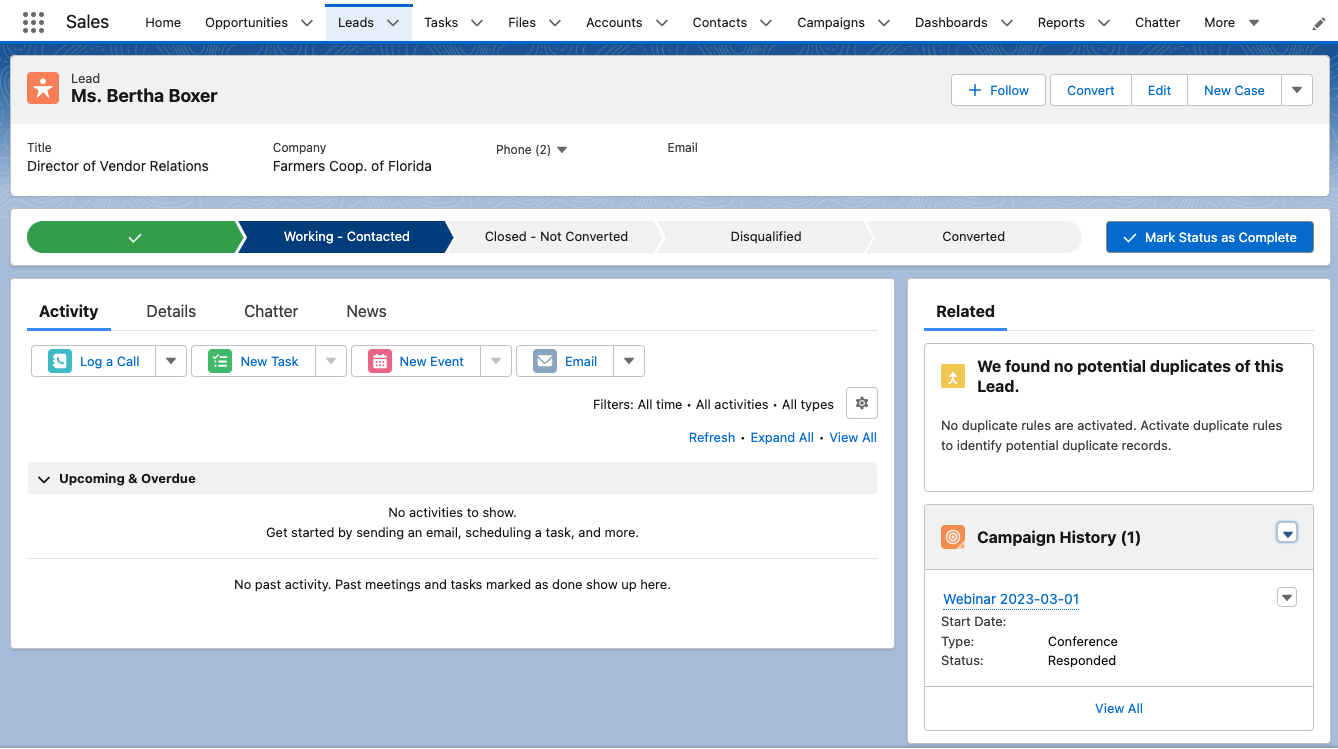The image size is (1338, 749).
Task: Open the activity filter settings gear
Action: click(x=861, y=403)
